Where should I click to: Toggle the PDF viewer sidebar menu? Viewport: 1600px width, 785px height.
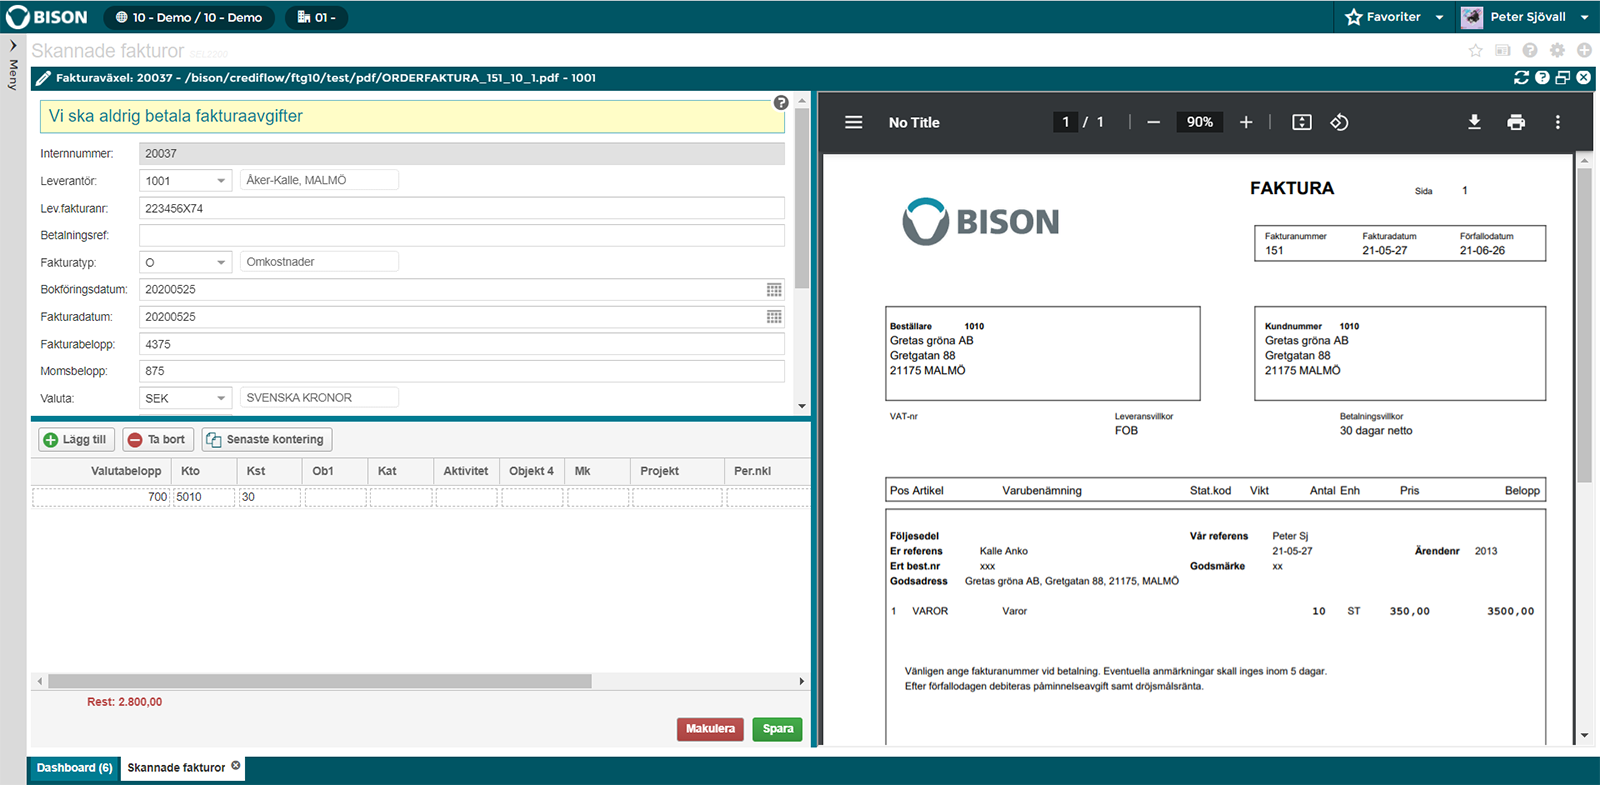(853, 122)
